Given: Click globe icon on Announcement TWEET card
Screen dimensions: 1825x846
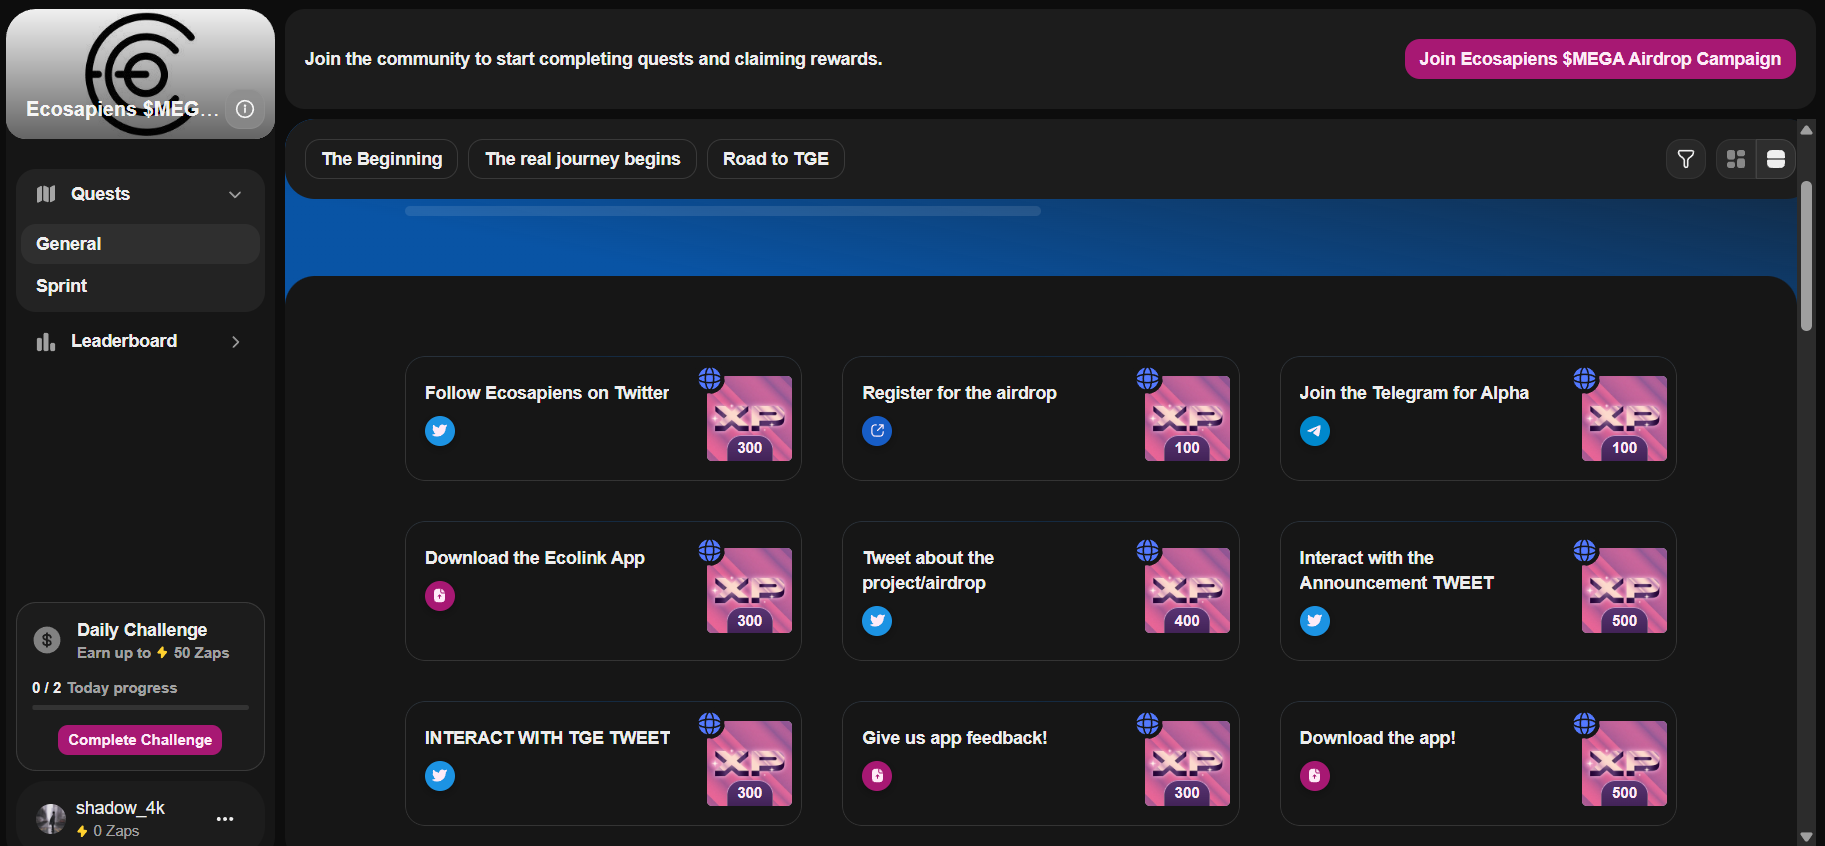Looking at the screenshot, I should coord(1585,551).
